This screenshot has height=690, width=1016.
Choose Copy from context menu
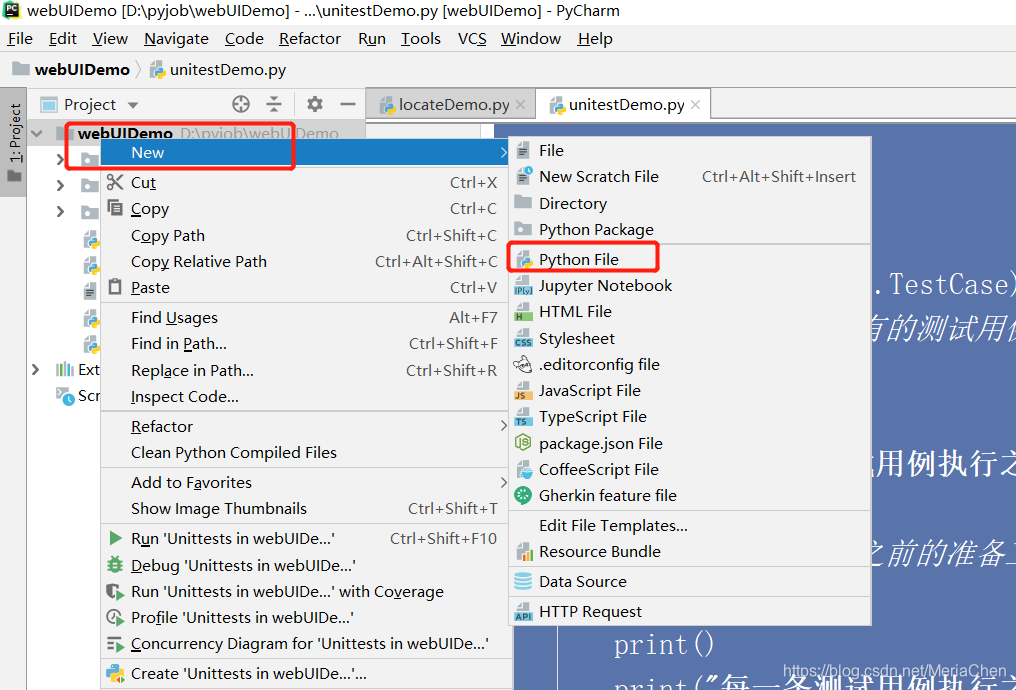point(306,209)
